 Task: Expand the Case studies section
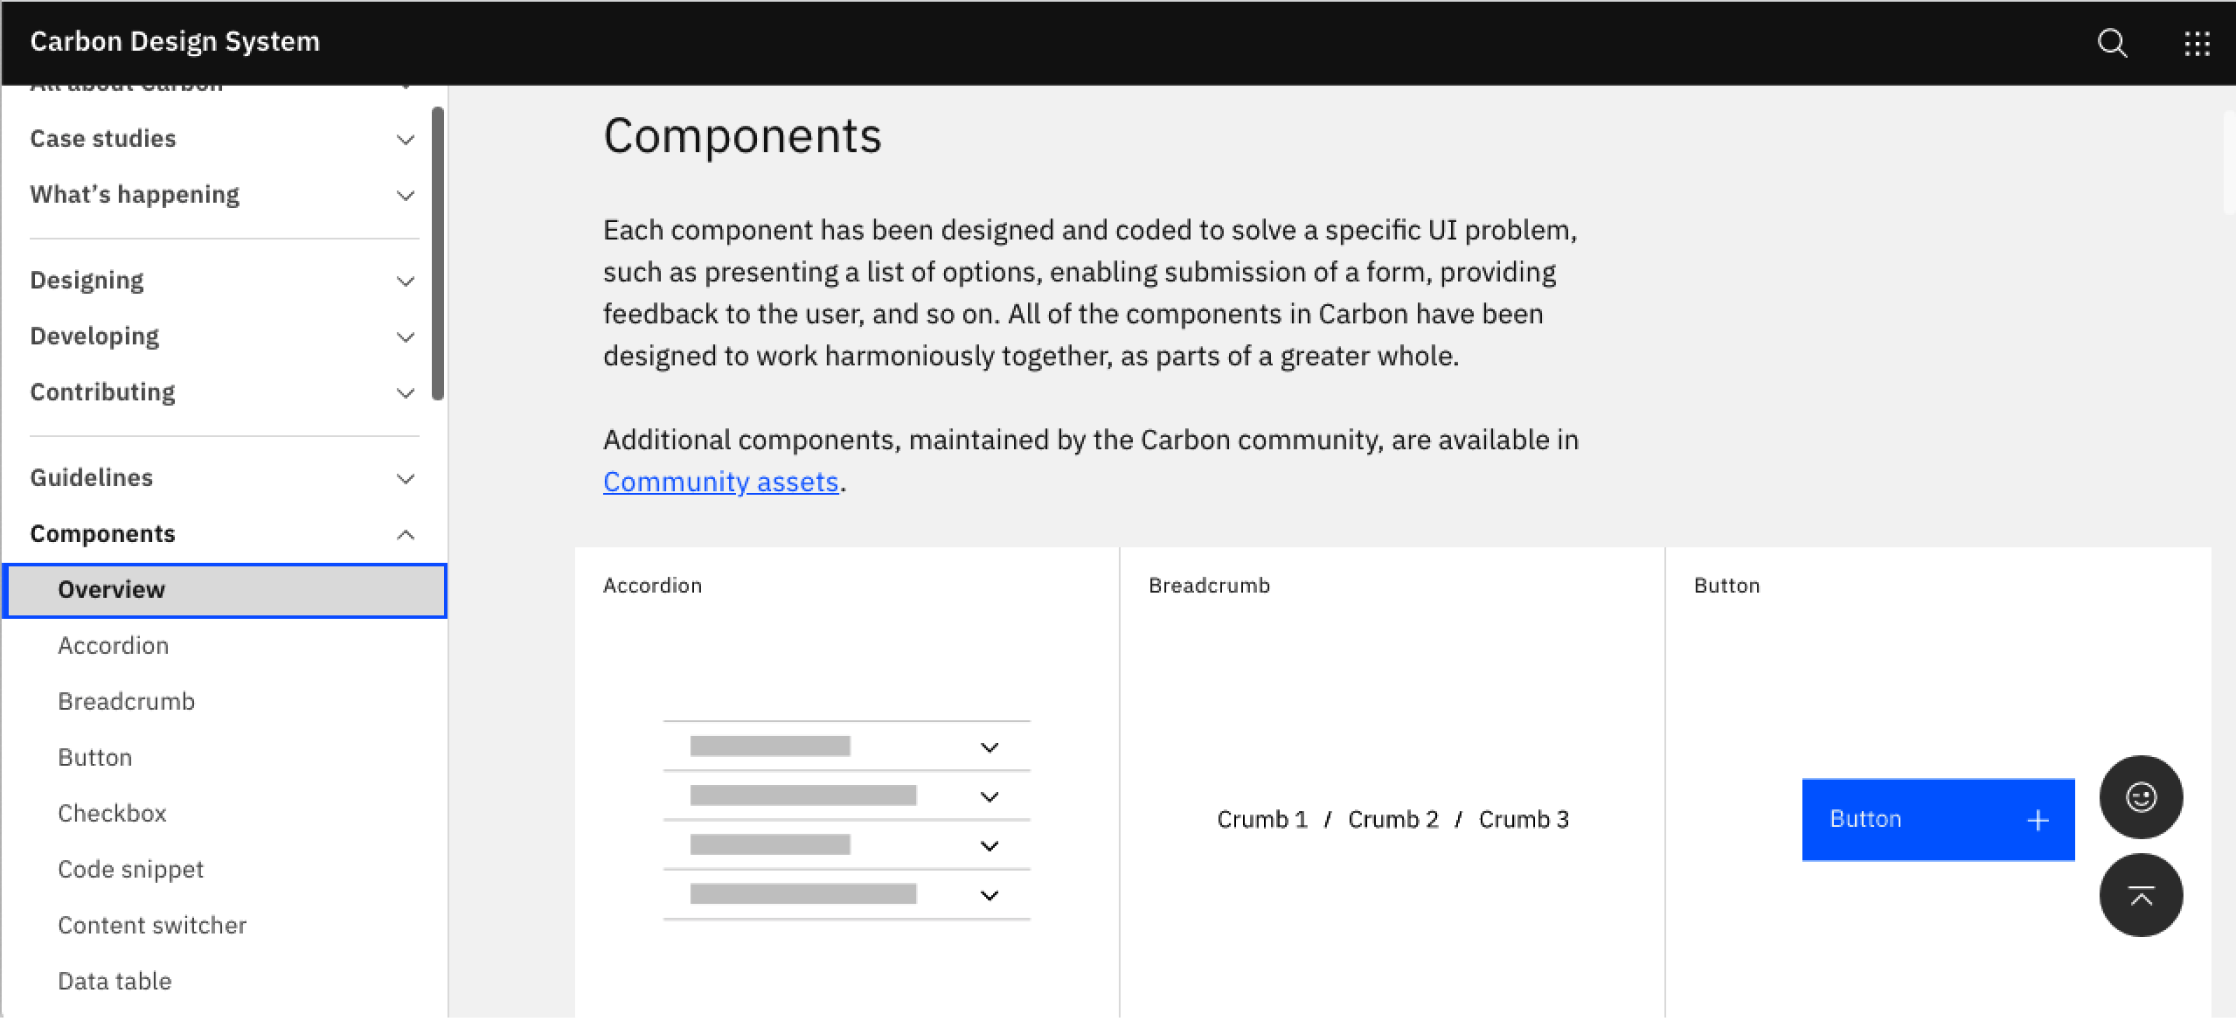[224, 139]
